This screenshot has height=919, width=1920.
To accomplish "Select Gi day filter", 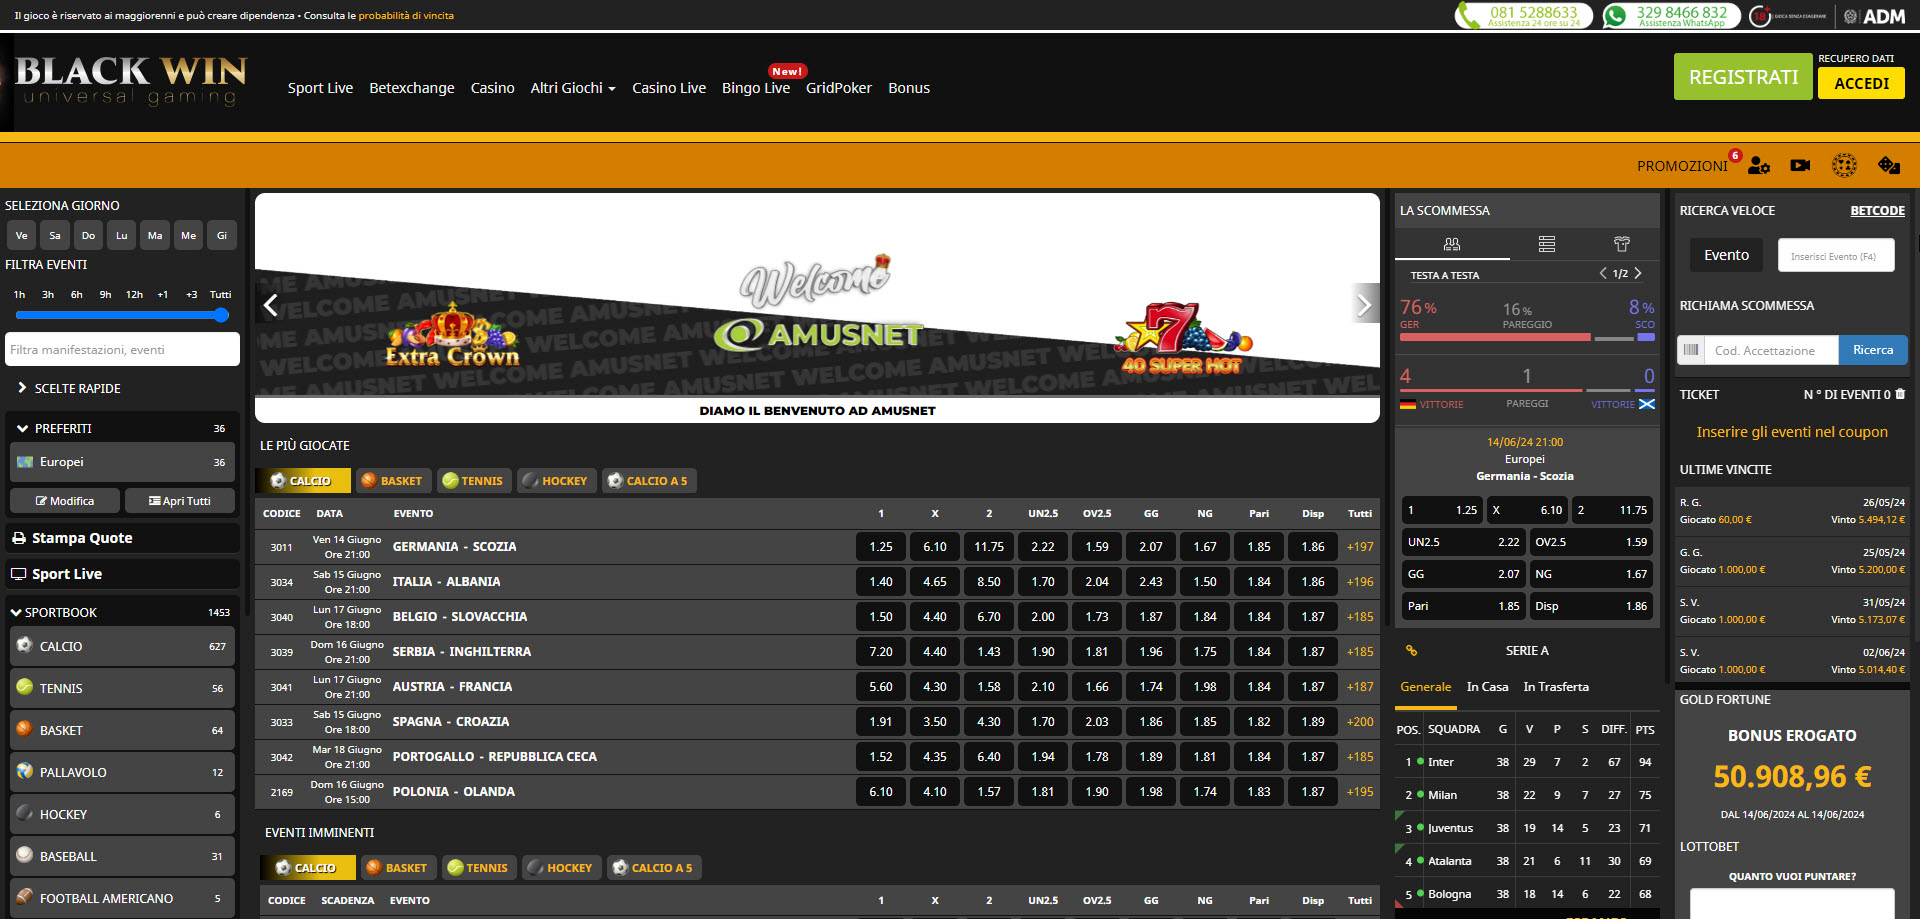I will pos(222,236).
